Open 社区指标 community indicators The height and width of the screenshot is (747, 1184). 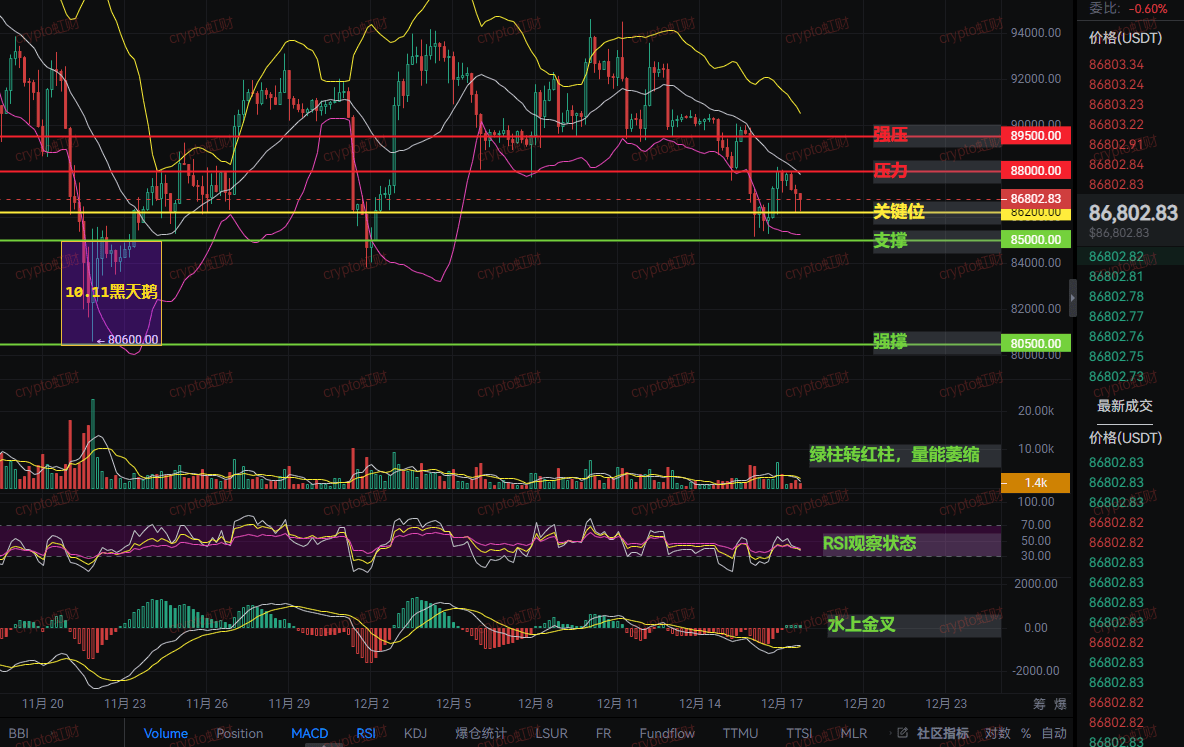click(942, 733)
